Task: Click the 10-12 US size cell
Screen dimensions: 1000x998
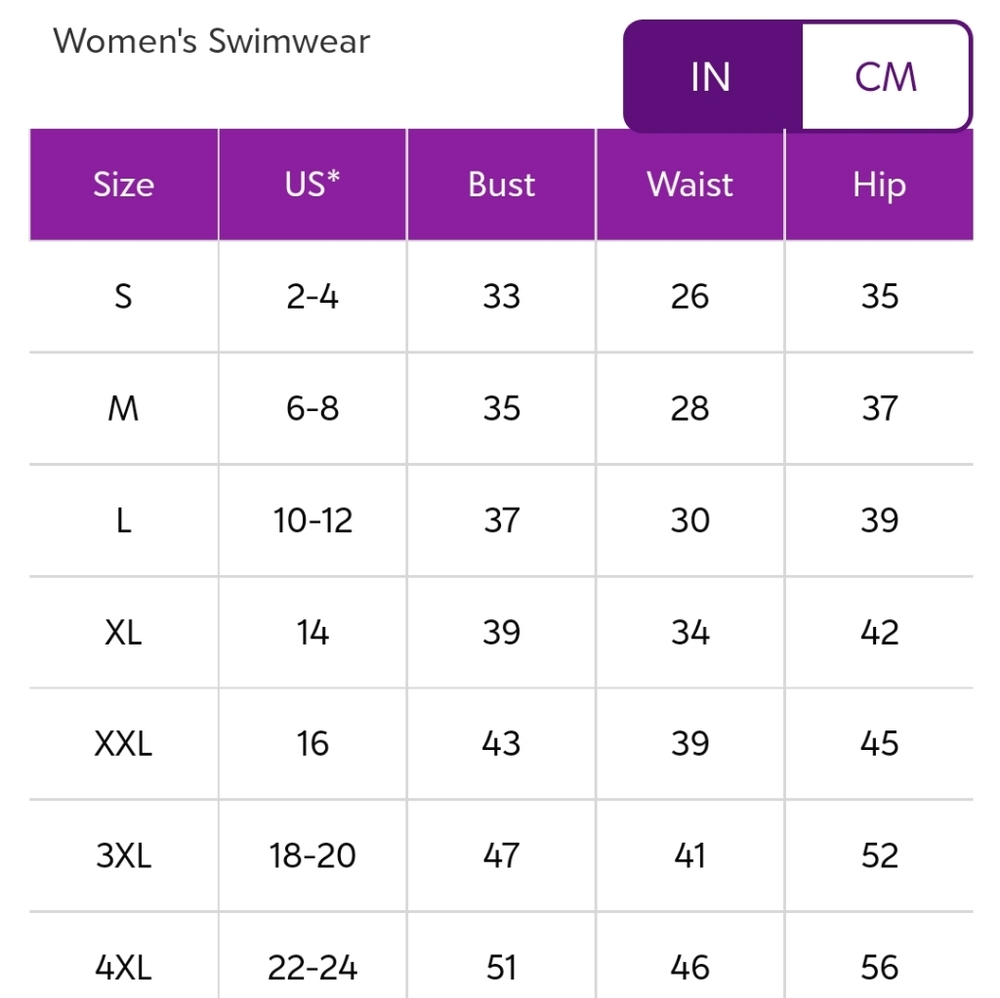Action: coord(312,520)
